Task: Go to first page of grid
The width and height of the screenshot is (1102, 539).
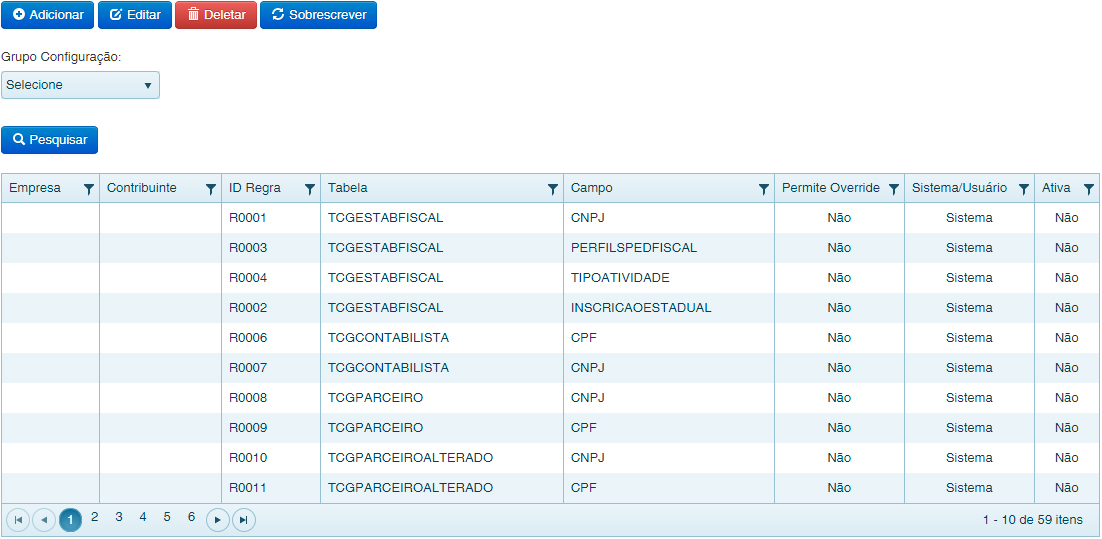Action: [18, 520]
